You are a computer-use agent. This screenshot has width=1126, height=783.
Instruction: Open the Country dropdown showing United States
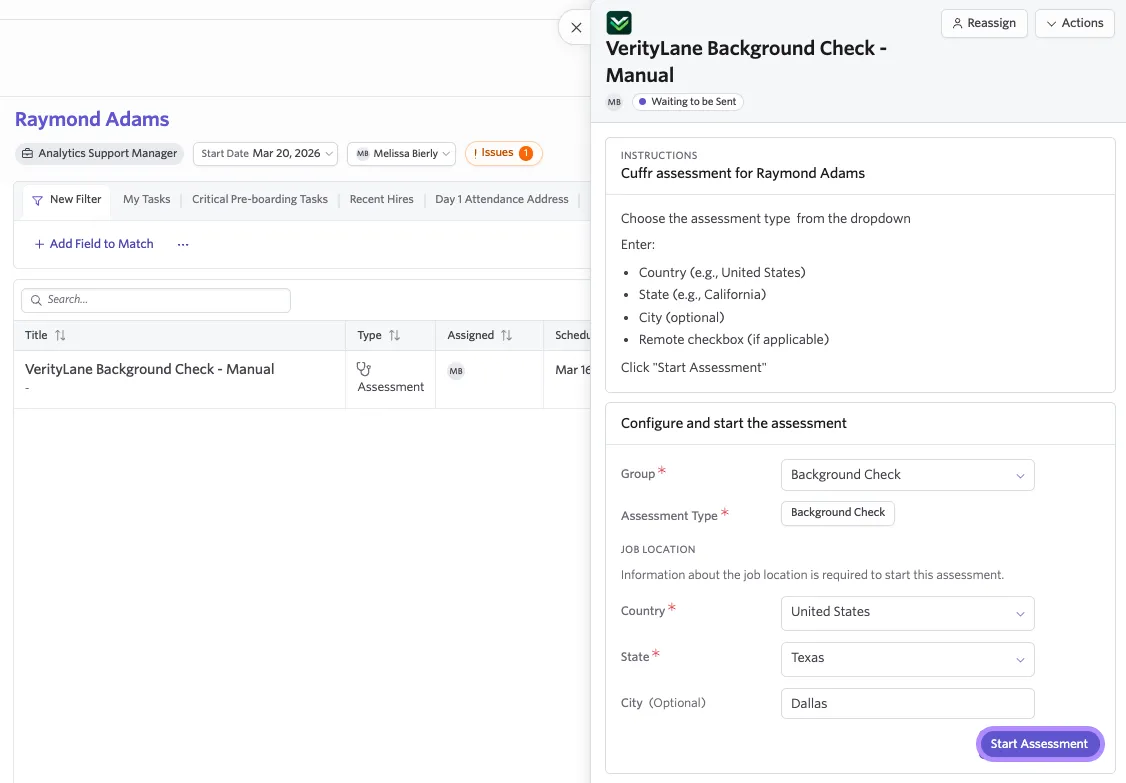point(907,613)
